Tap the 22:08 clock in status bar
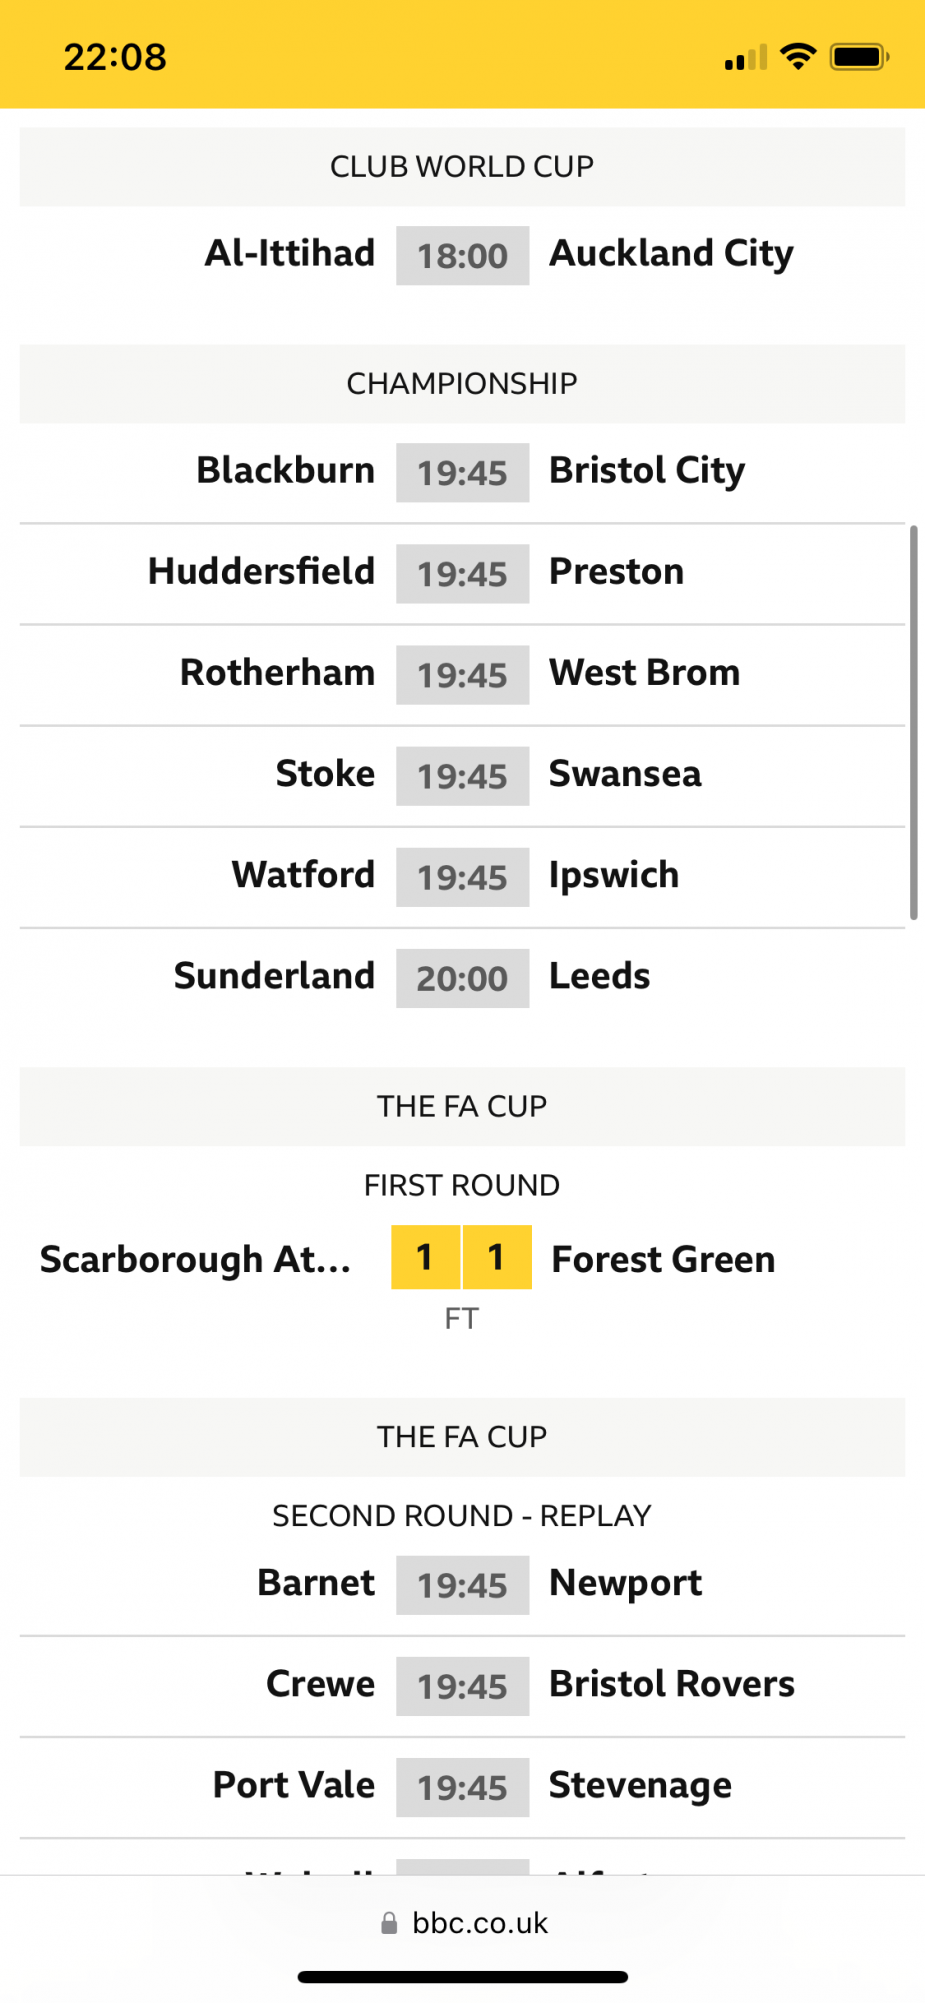This screenshot has height=2003, width=925. tap(115, 57)
